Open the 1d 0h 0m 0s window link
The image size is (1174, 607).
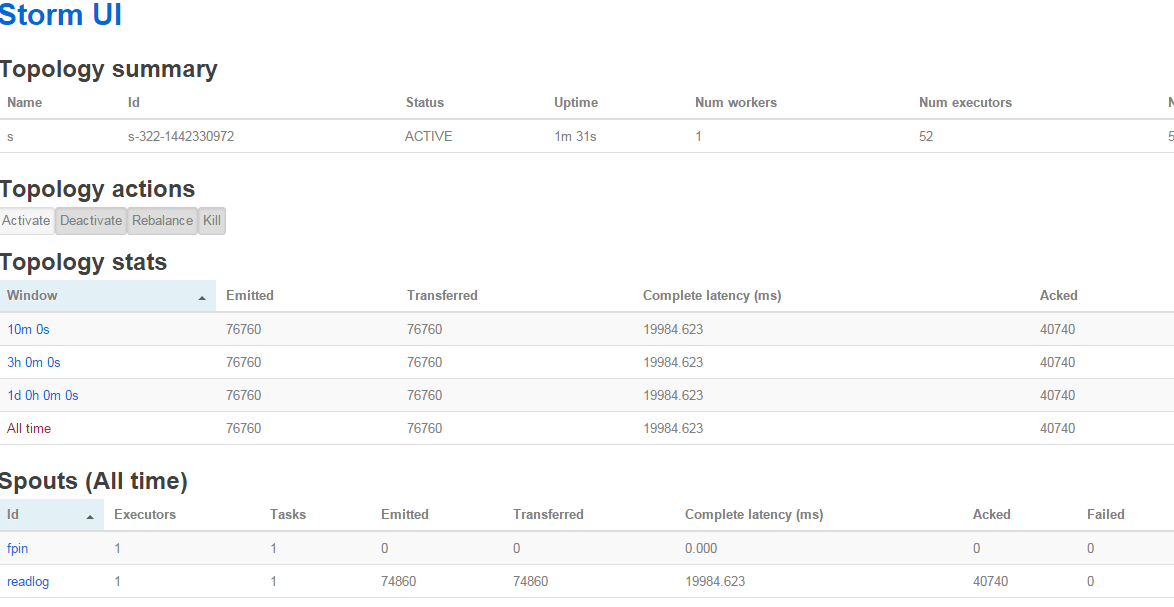coord(43,395)
